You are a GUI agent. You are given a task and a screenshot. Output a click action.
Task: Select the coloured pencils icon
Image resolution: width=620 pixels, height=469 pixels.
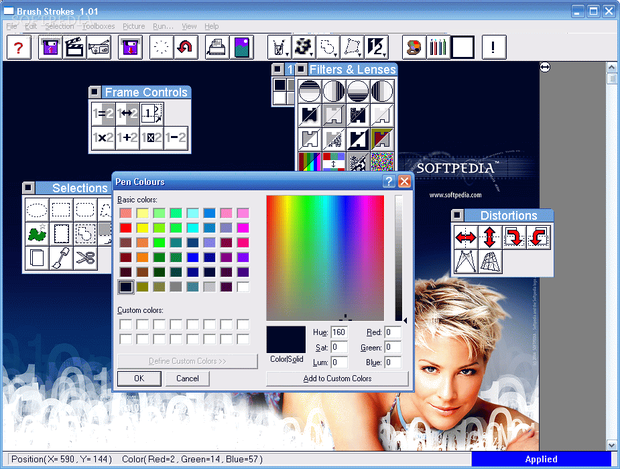click(438, 47)
